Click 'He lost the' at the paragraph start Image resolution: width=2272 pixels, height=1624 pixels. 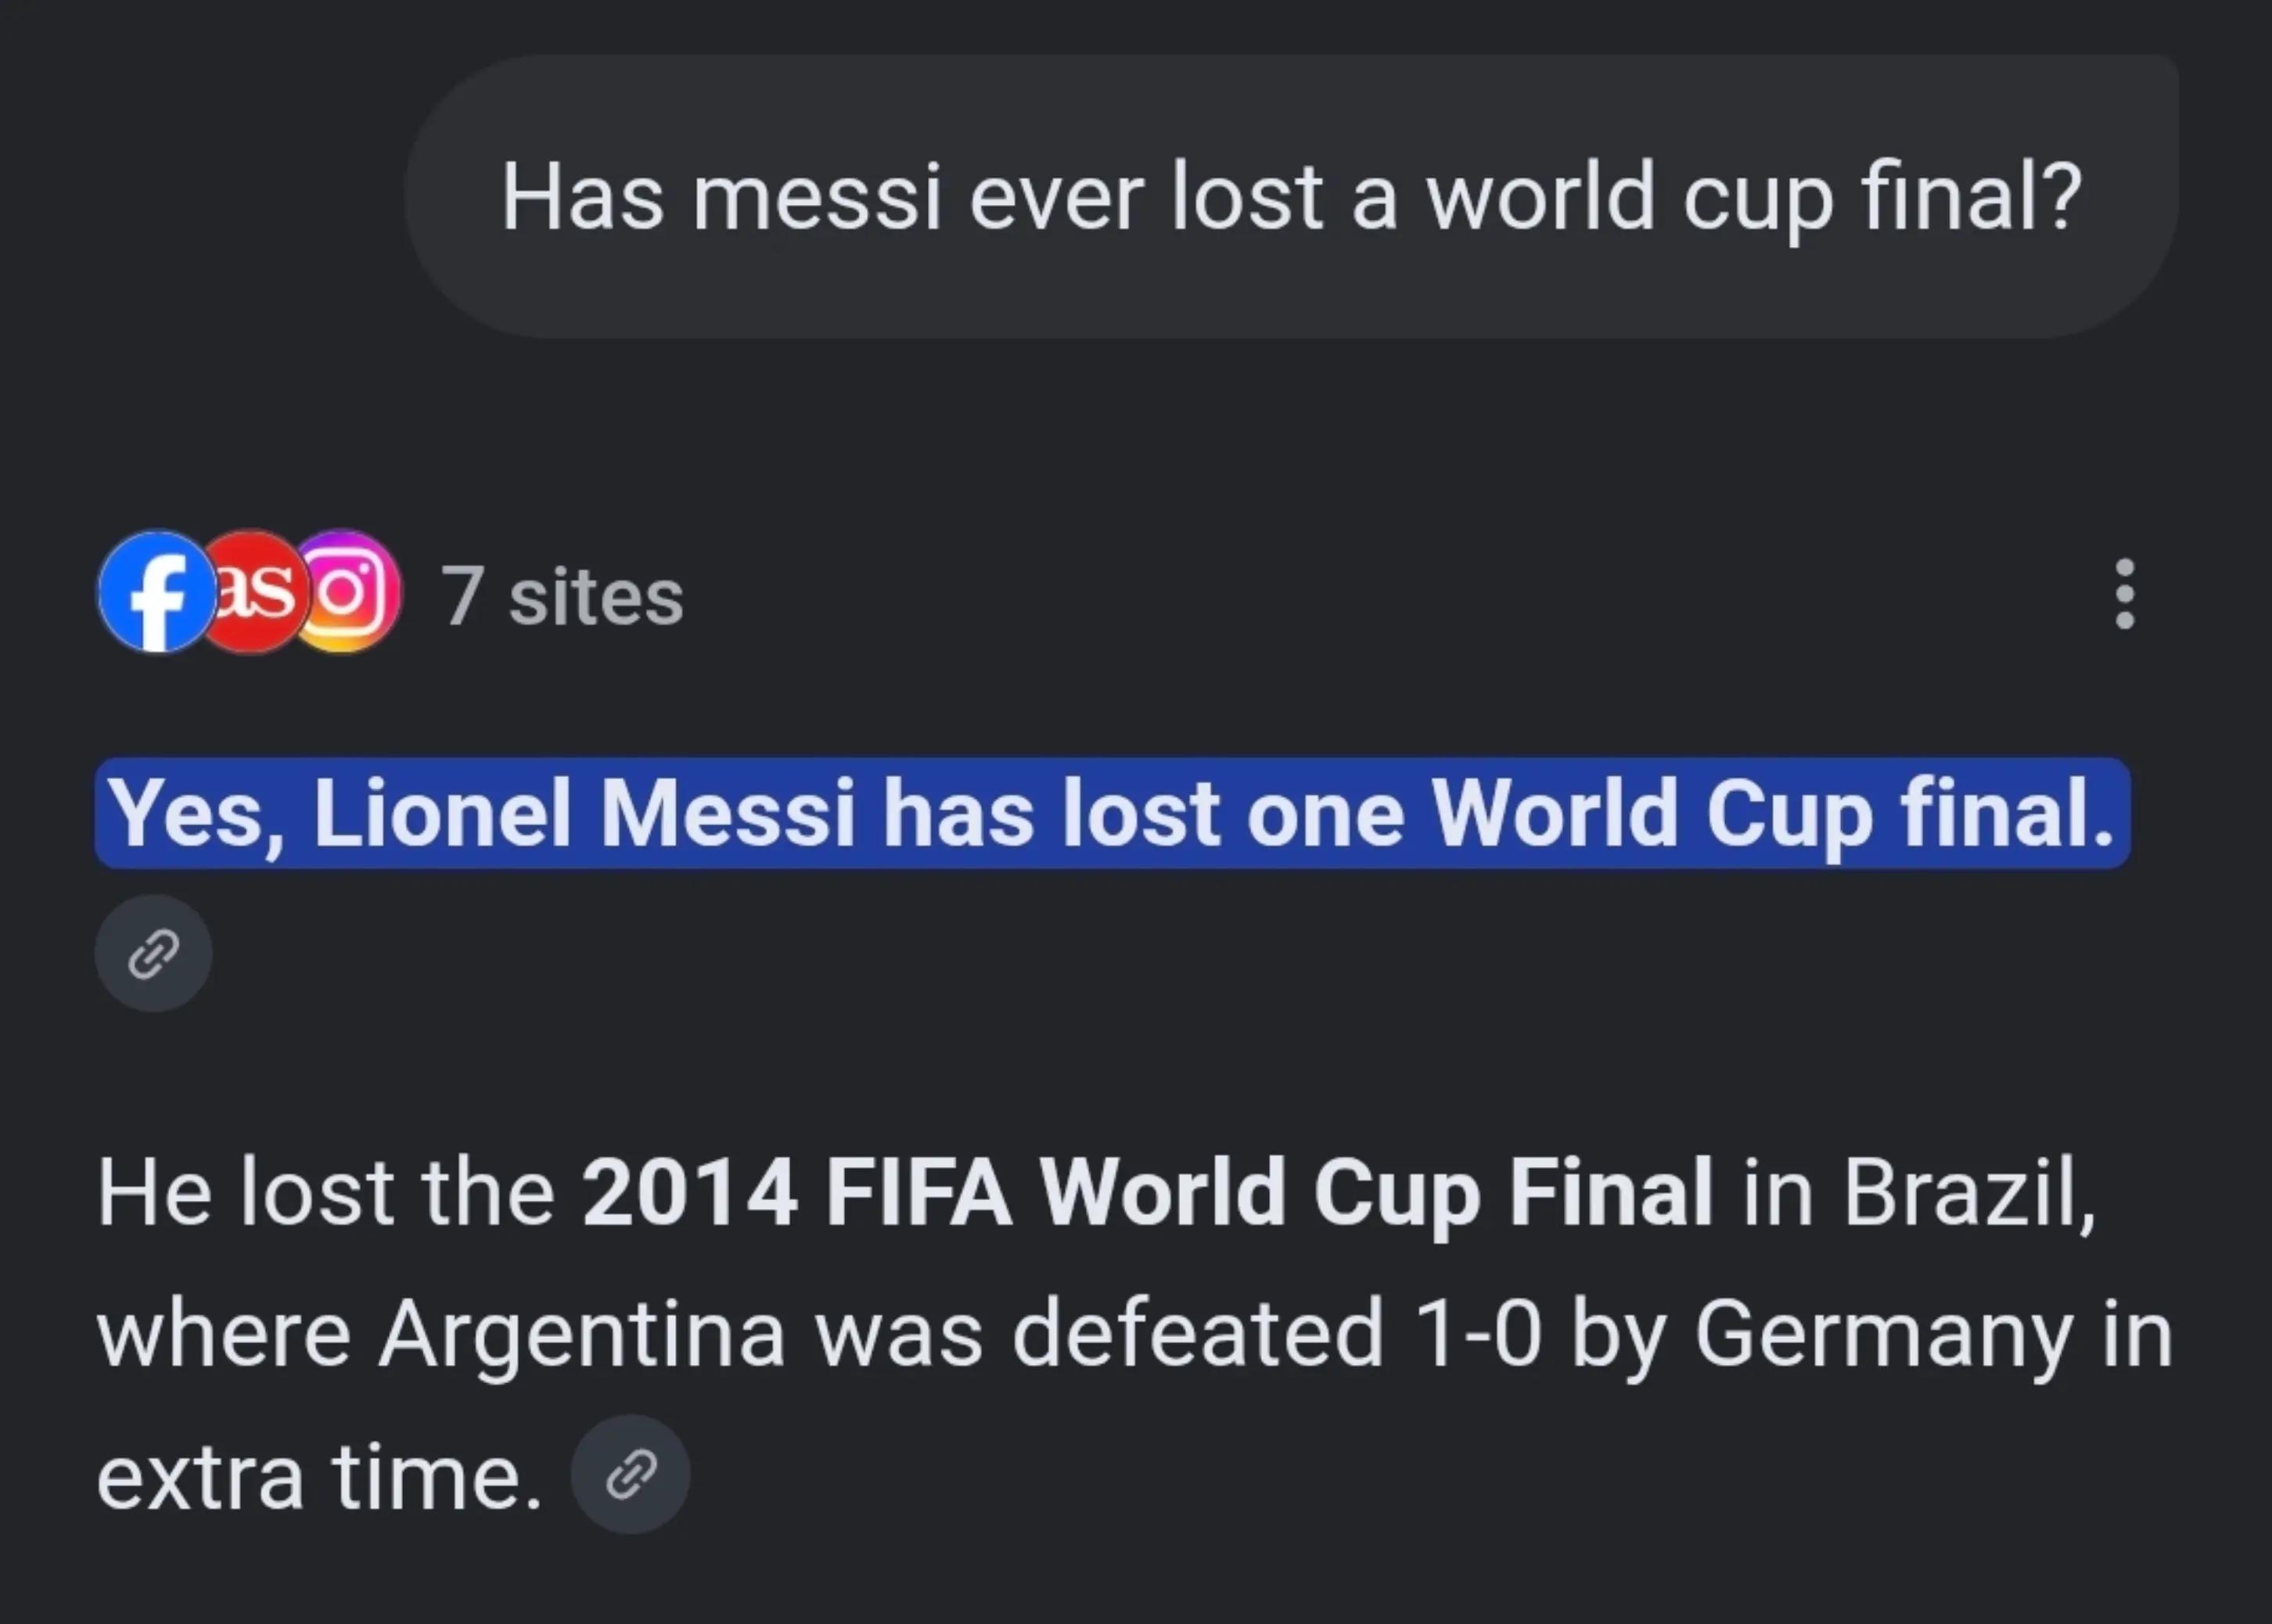click(325, 1192)
